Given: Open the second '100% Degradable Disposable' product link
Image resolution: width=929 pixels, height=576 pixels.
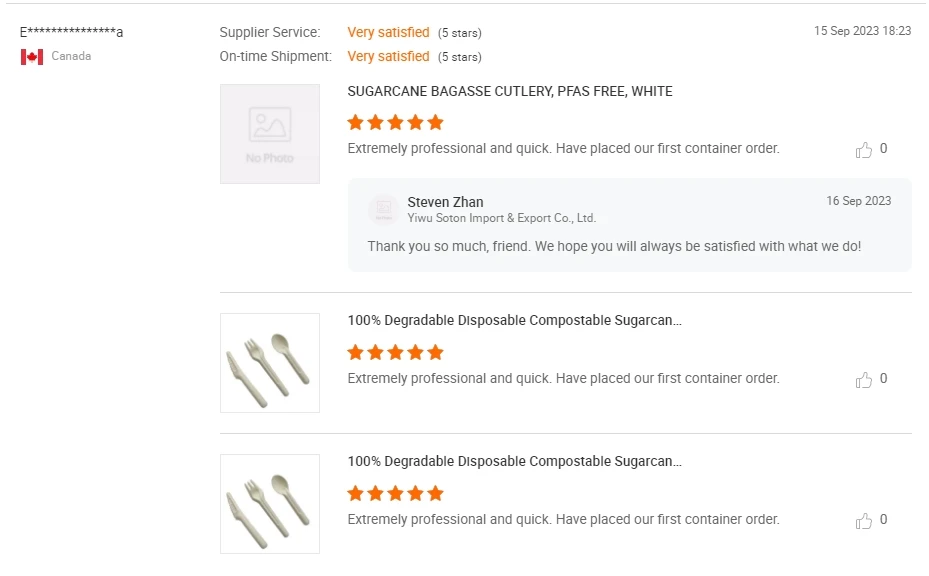Looking at the screenshot, I should click(515, 321).
